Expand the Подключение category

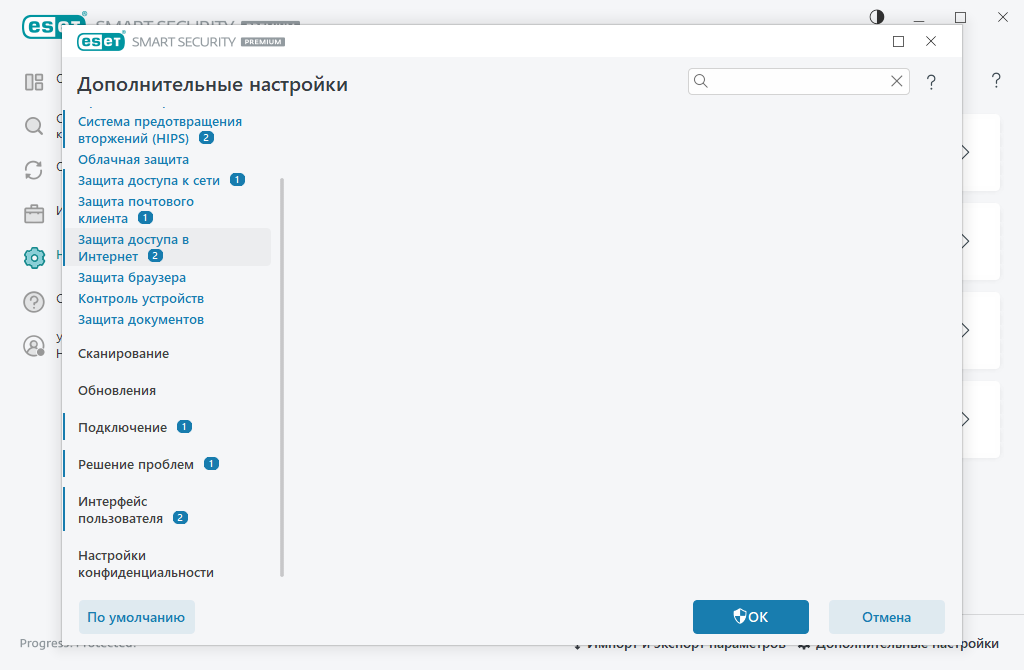click(x=123, y=427)
